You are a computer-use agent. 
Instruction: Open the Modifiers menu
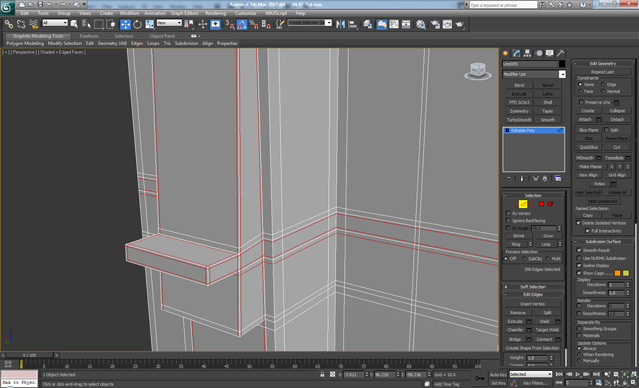click(130, 13)
